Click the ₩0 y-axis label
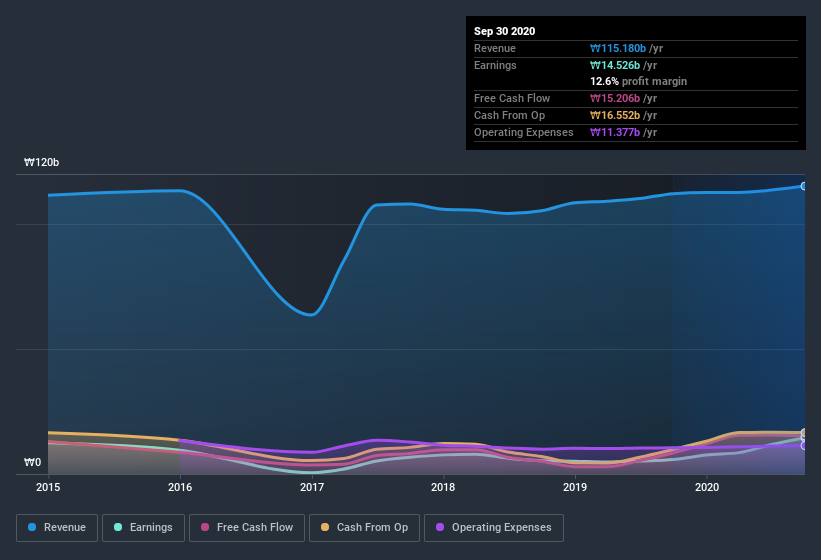 pos(32,462)
